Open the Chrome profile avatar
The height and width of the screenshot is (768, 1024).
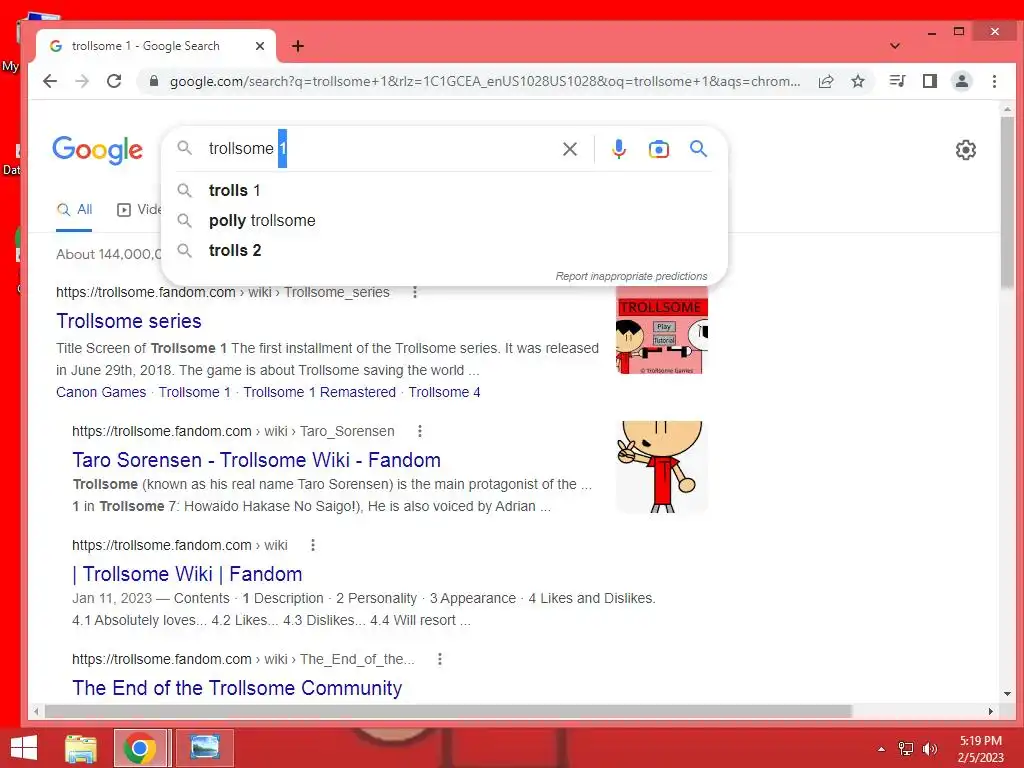click(962, 81)
